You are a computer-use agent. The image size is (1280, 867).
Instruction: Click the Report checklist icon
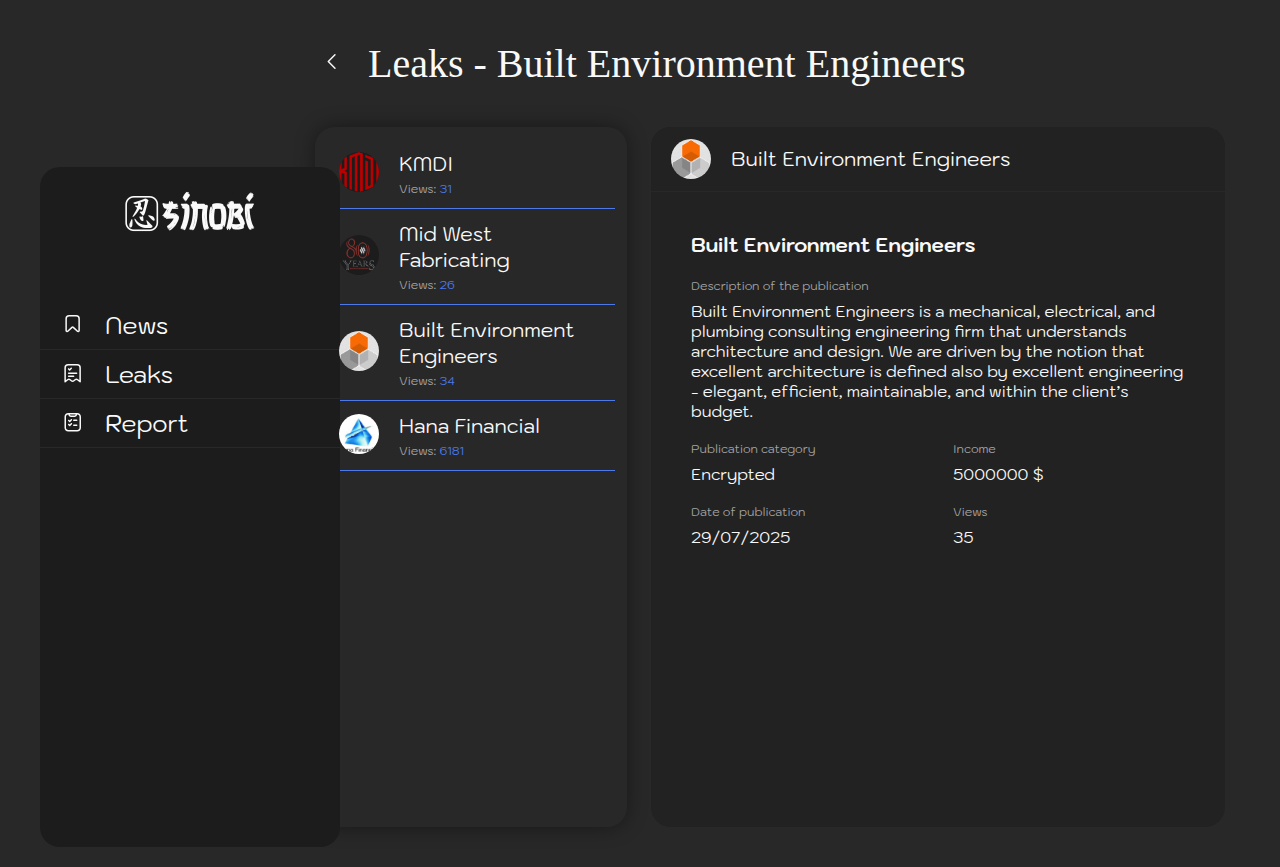point(72,422)
